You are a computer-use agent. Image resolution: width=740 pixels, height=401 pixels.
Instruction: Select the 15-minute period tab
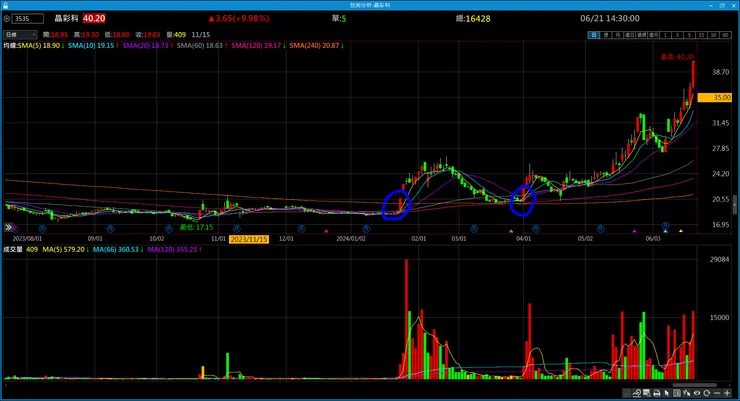701,35
